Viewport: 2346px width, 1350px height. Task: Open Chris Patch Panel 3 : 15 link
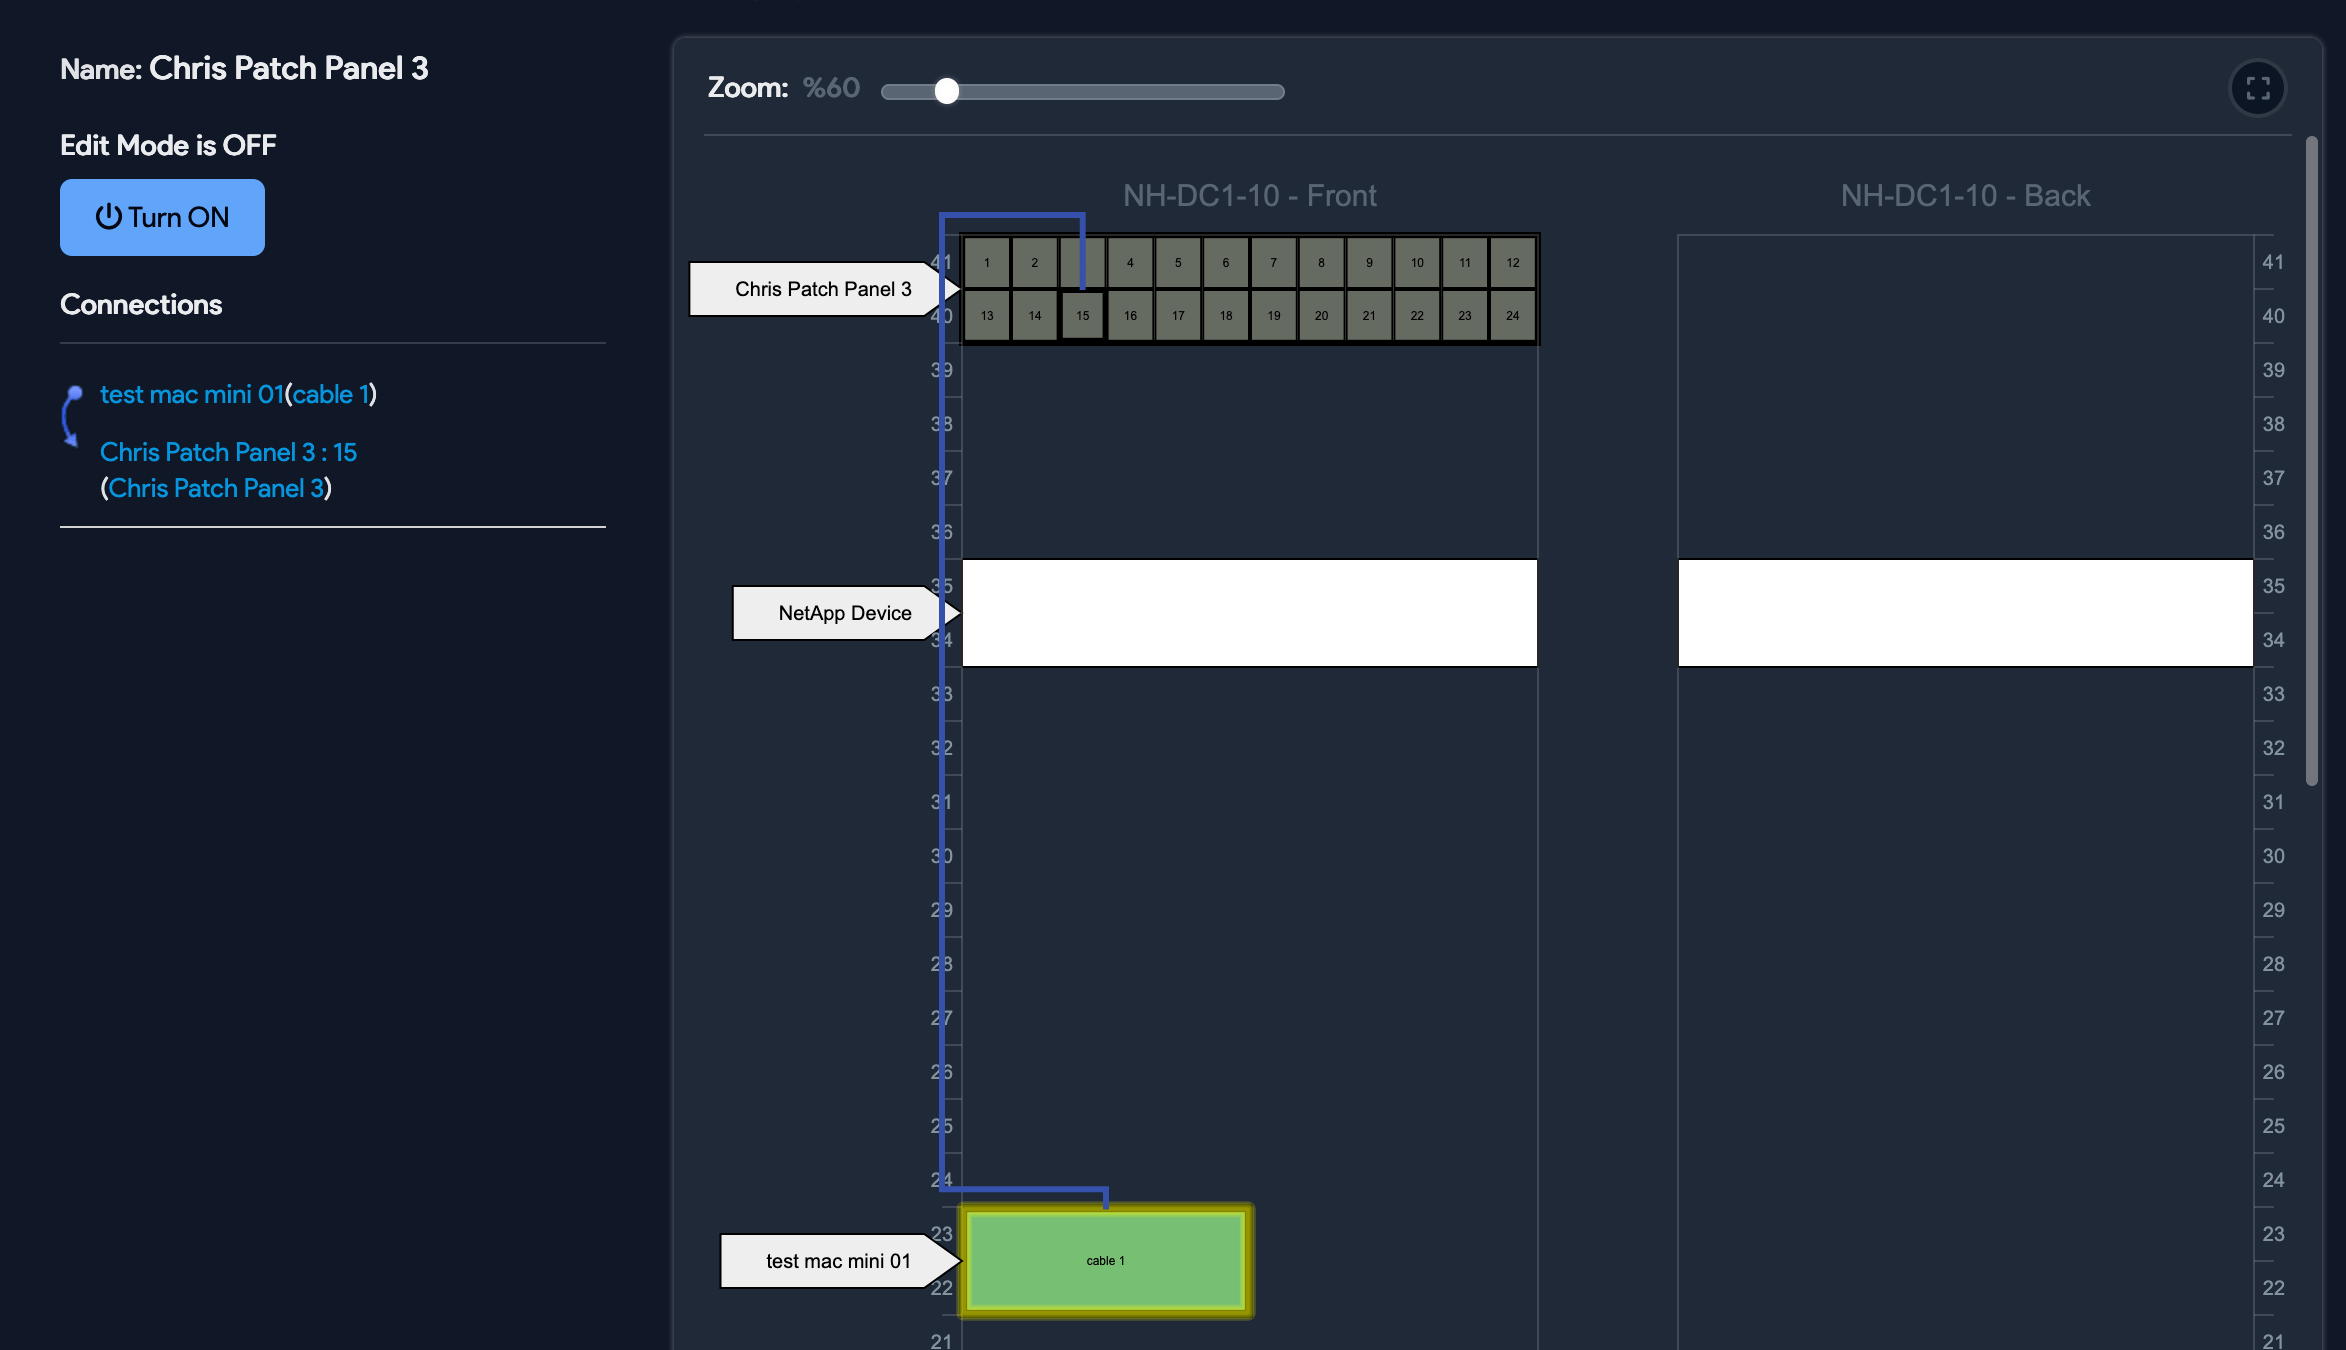(x=228, y=452)
